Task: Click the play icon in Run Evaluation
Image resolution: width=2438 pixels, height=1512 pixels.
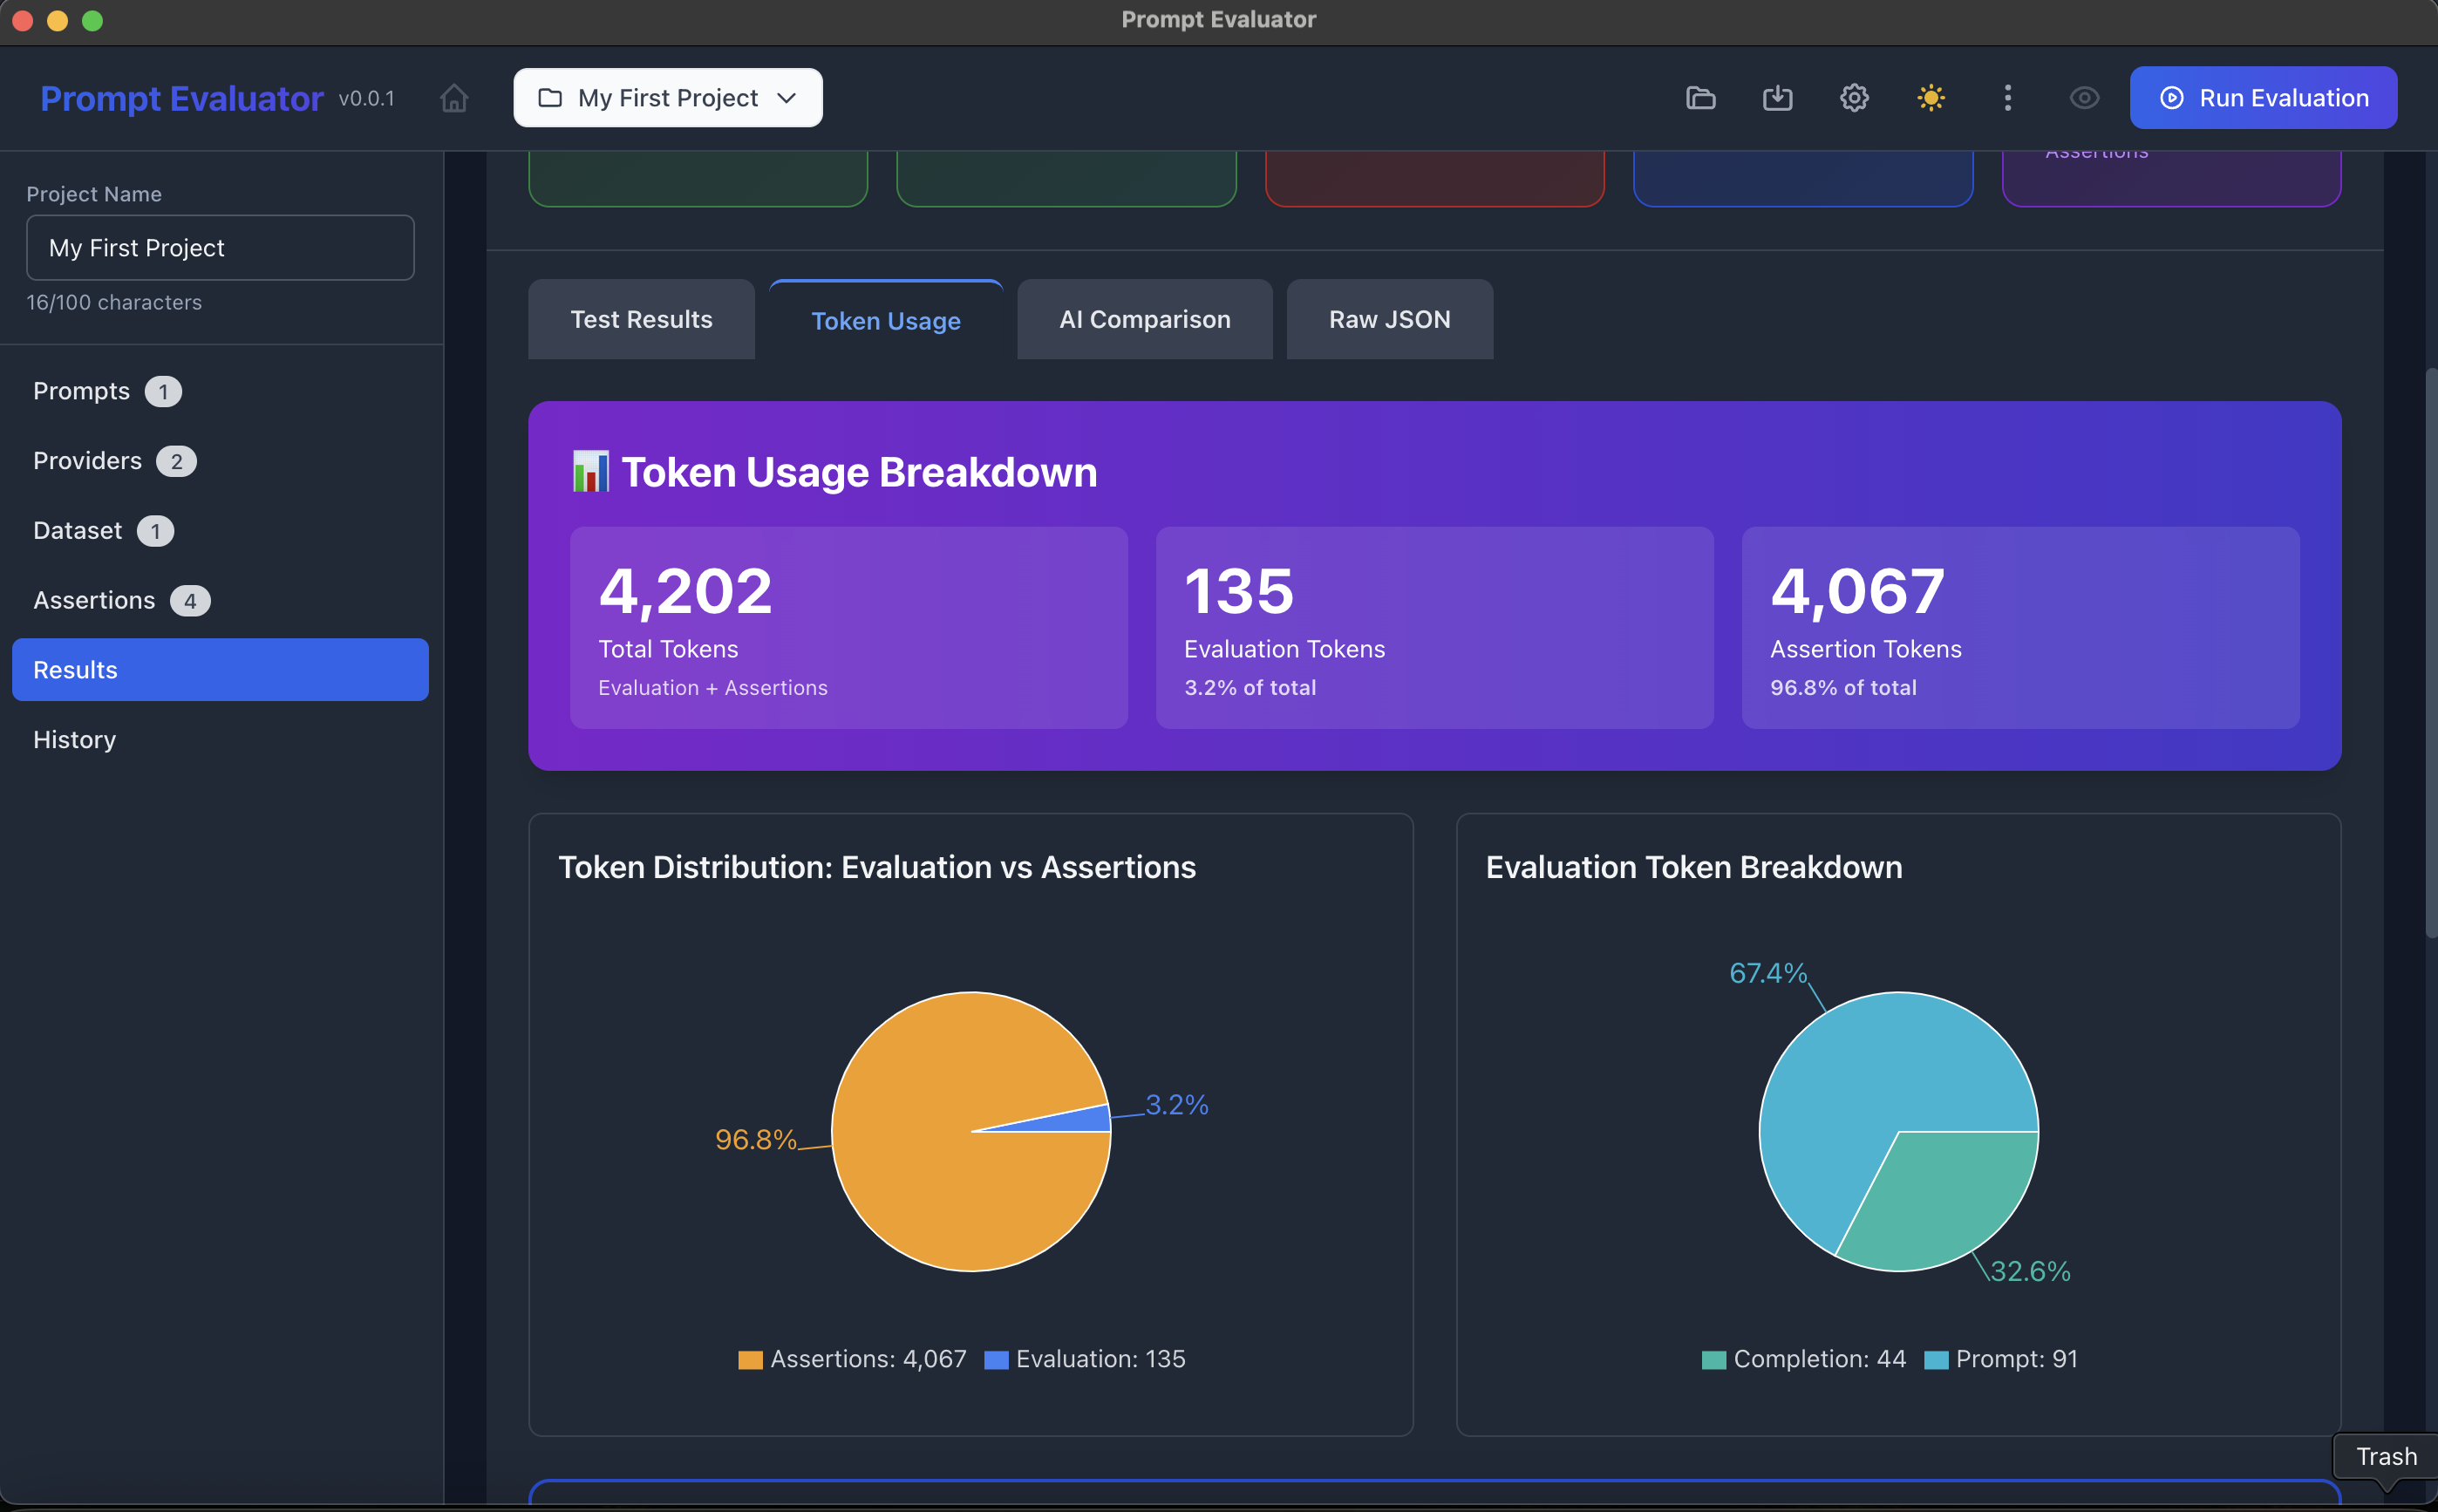Action: pyautogui.click(x=2171, y=98)
